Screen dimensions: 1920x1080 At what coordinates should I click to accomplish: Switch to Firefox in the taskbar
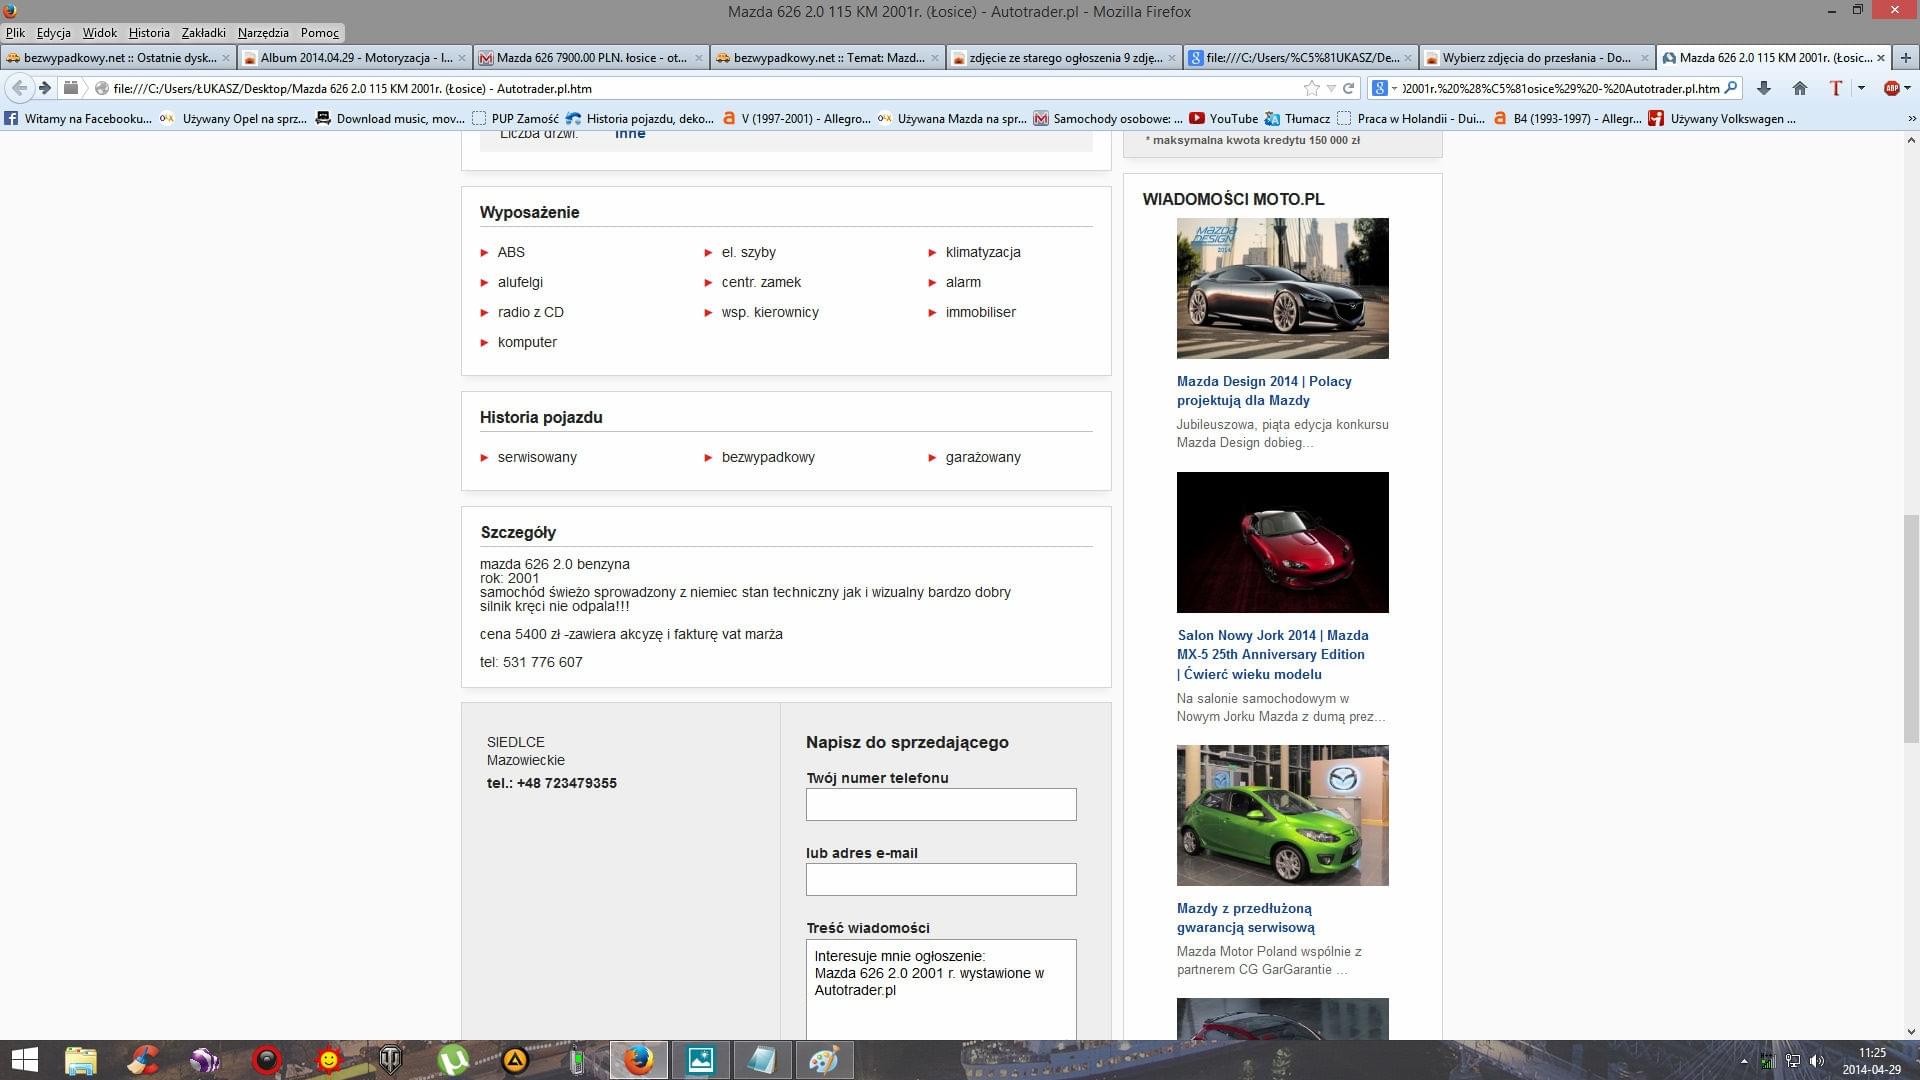tap(638, 1060)
